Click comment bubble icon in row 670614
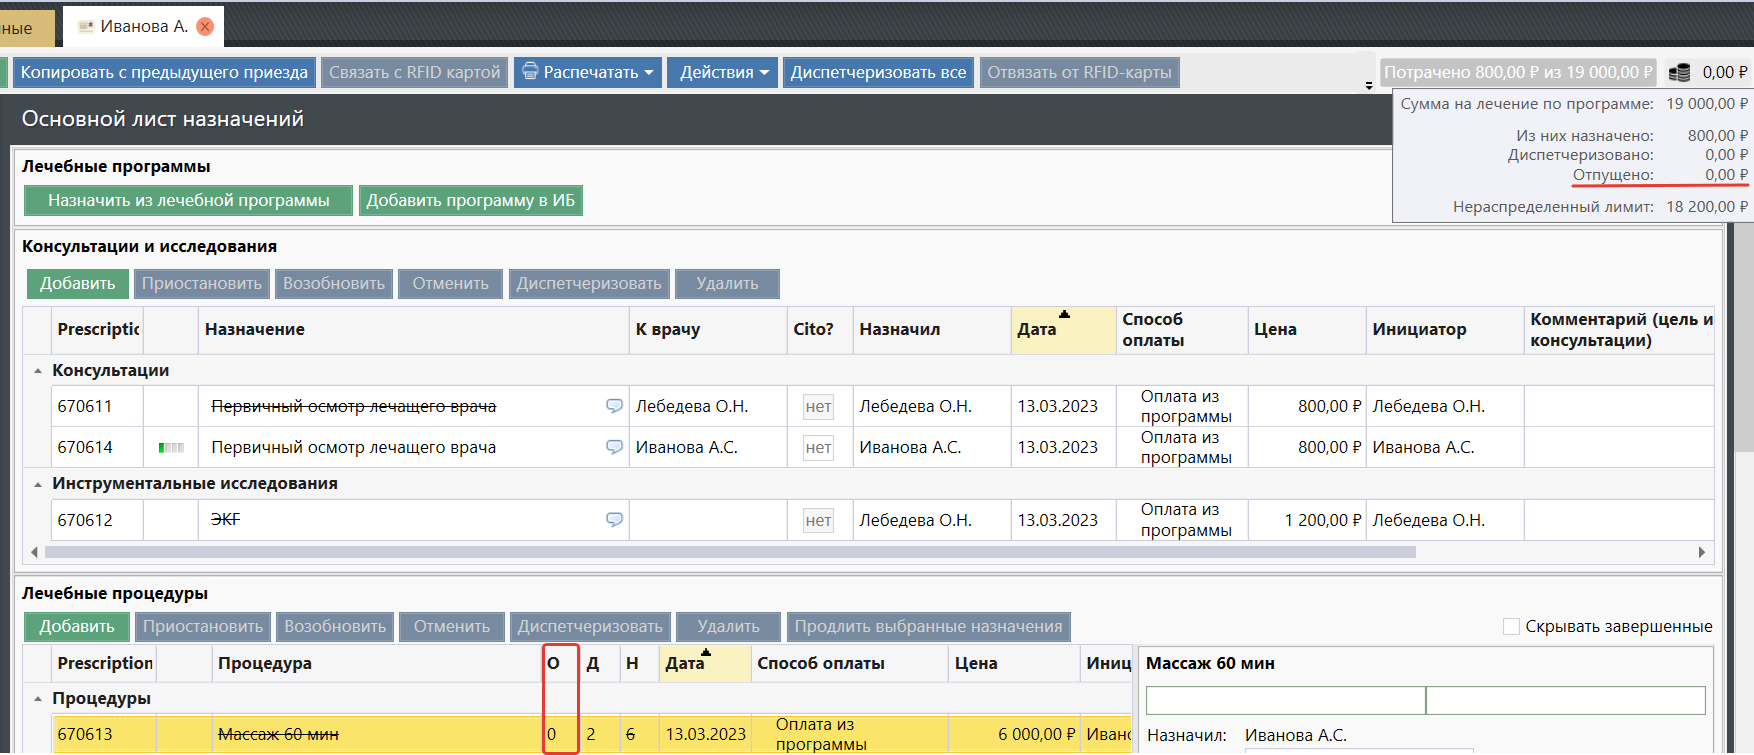The width and height of the screenshot is (1754, 755). pos(614,447)
